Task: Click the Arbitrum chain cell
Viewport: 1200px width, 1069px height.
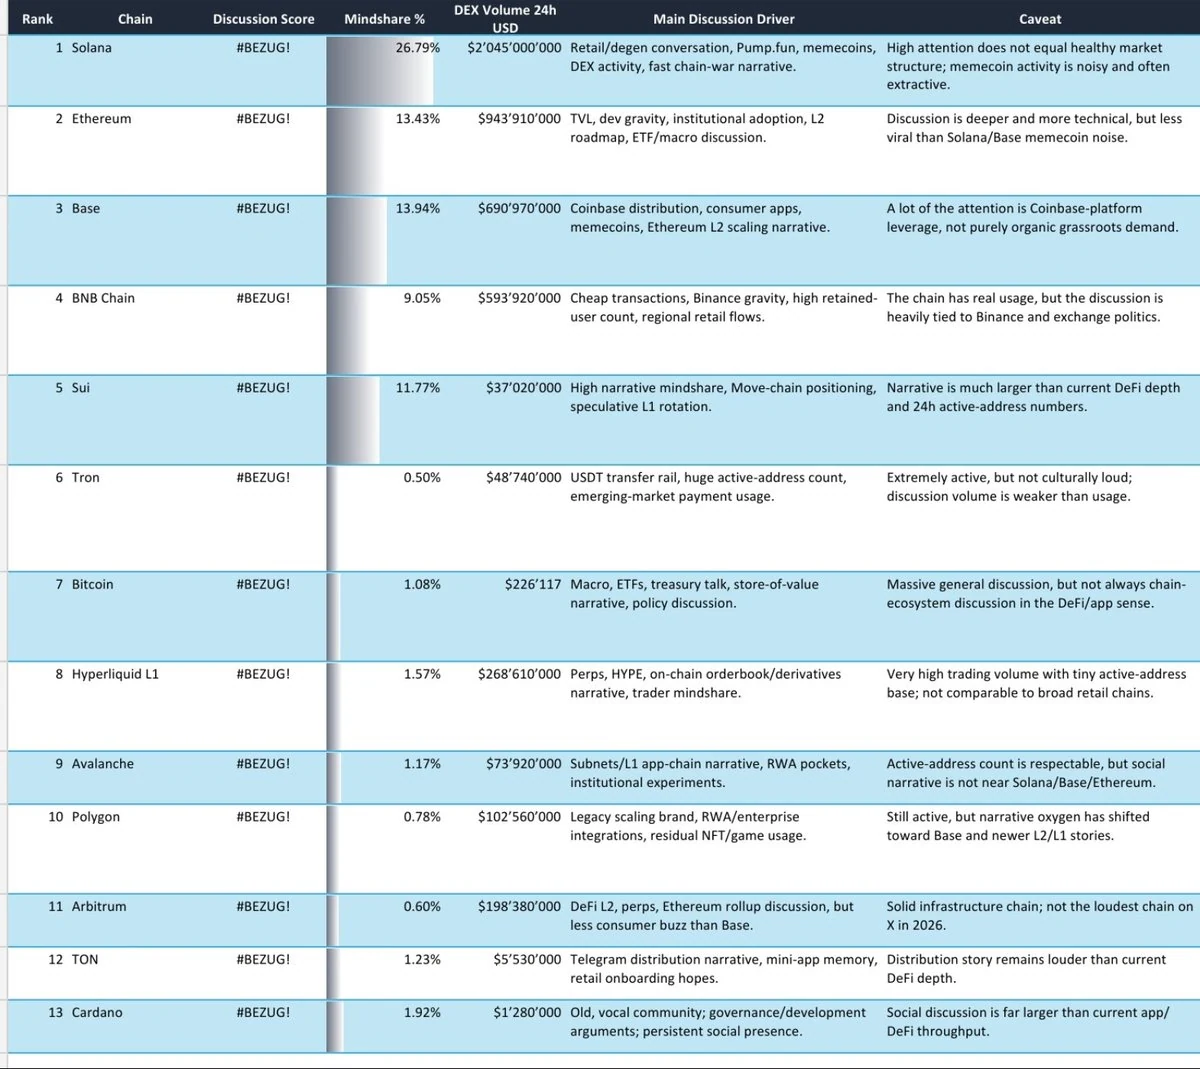Action: pos(99,907)
